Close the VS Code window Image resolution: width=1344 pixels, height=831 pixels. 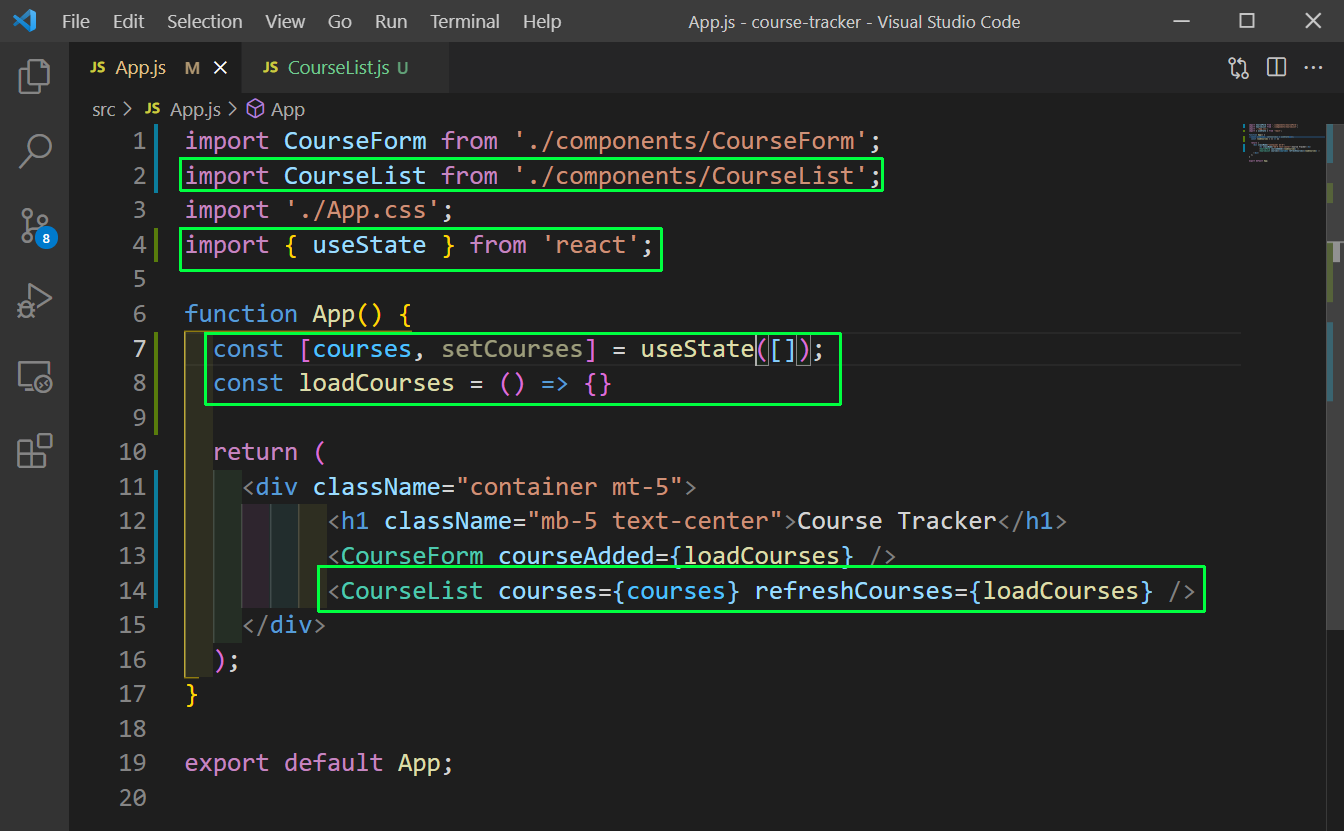coord(1313,21)
